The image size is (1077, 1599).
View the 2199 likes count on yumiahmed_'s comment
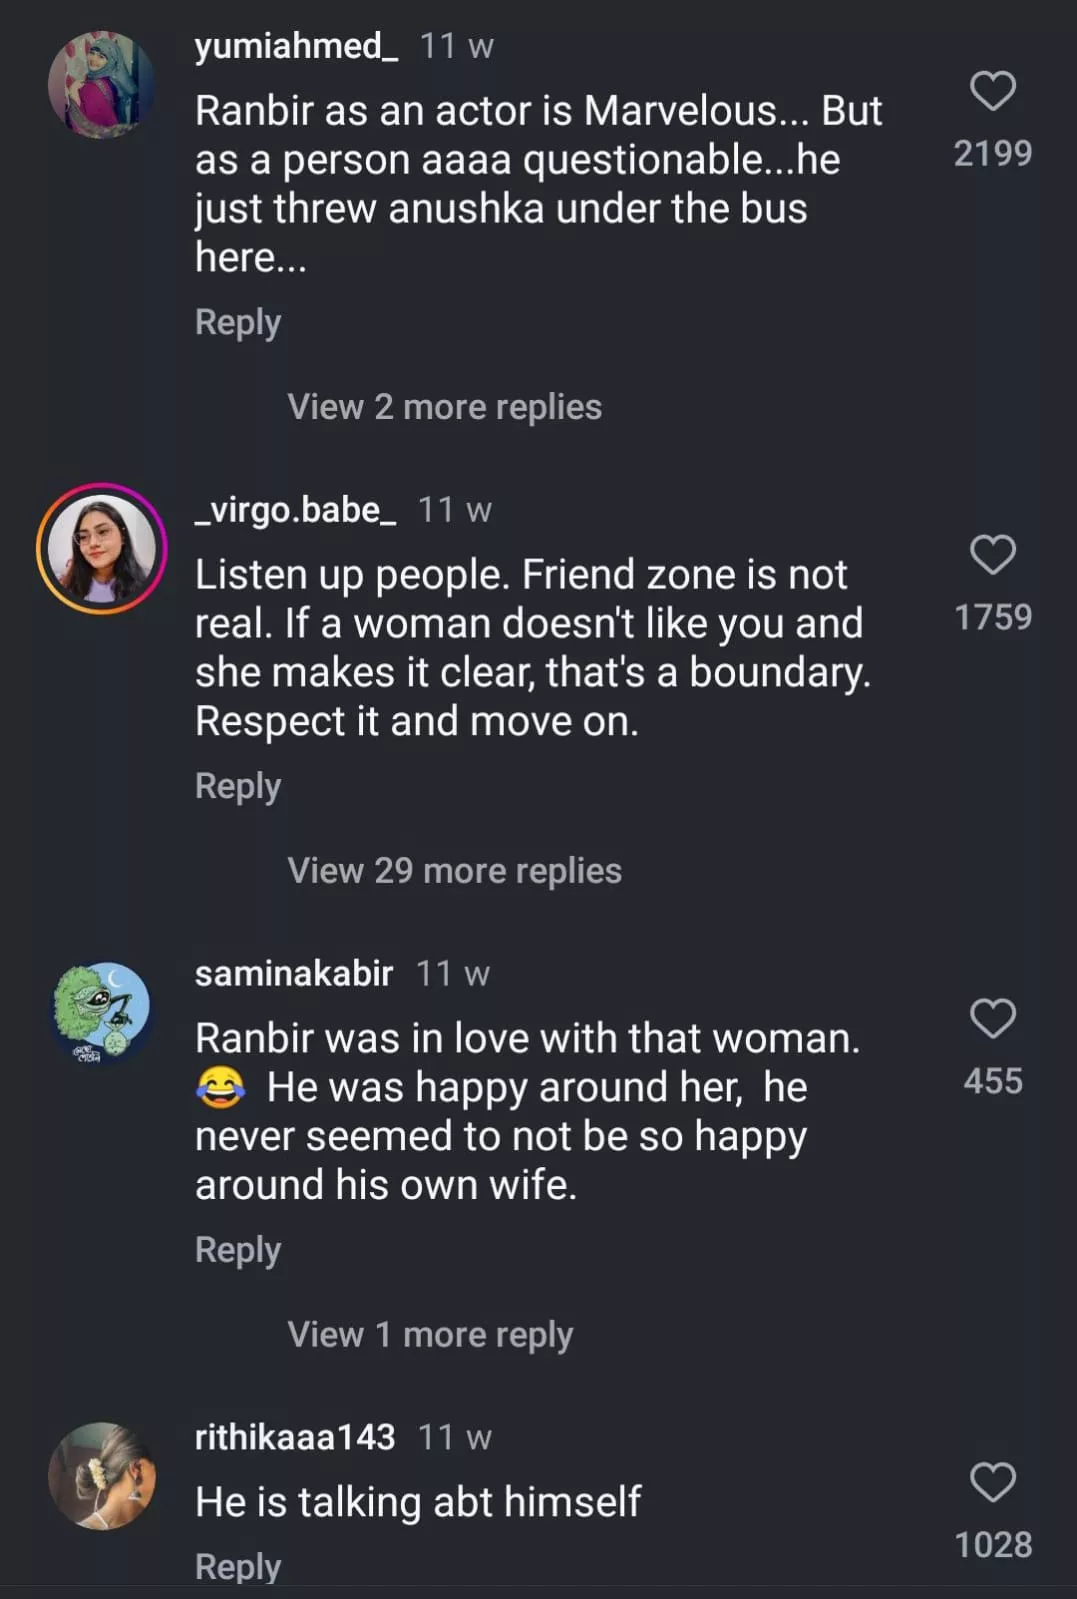[992, 153]
